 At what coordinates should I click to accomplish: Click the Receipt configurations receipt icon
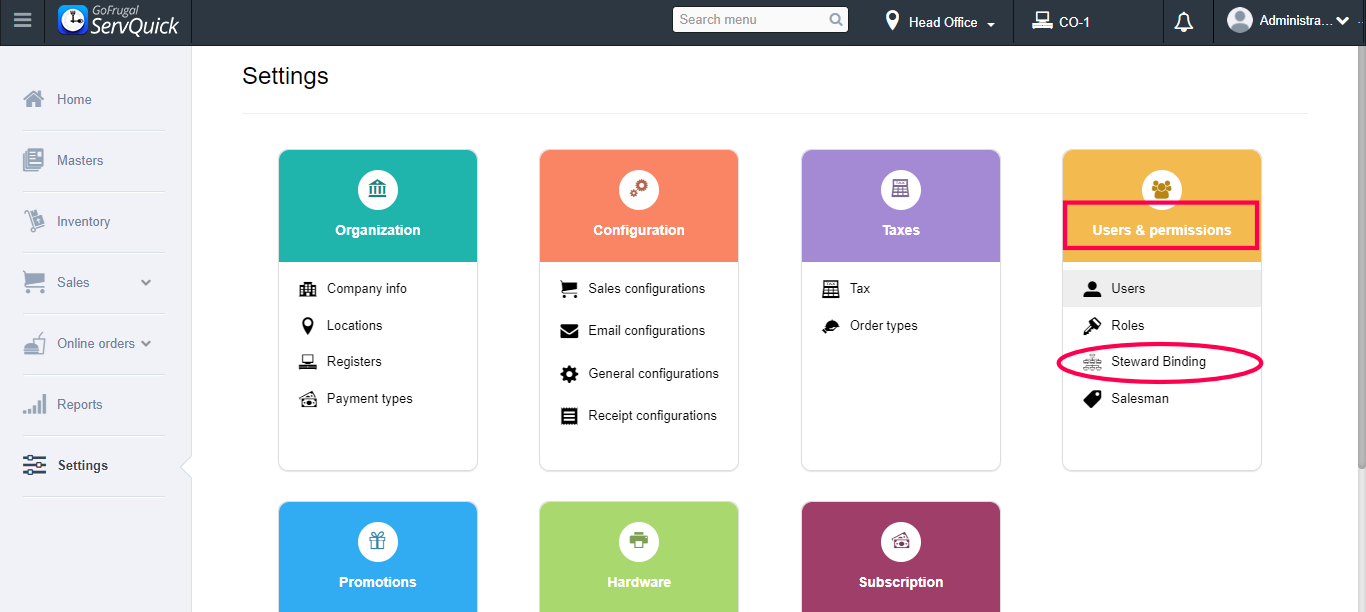tap(569, 416)
